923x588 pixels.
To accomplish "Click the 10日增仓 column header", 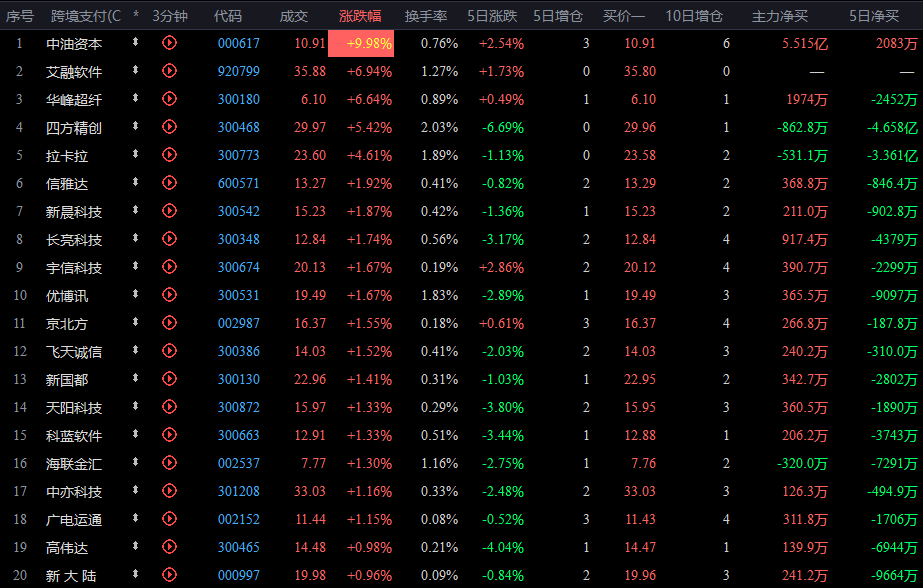I will [694, 16].
